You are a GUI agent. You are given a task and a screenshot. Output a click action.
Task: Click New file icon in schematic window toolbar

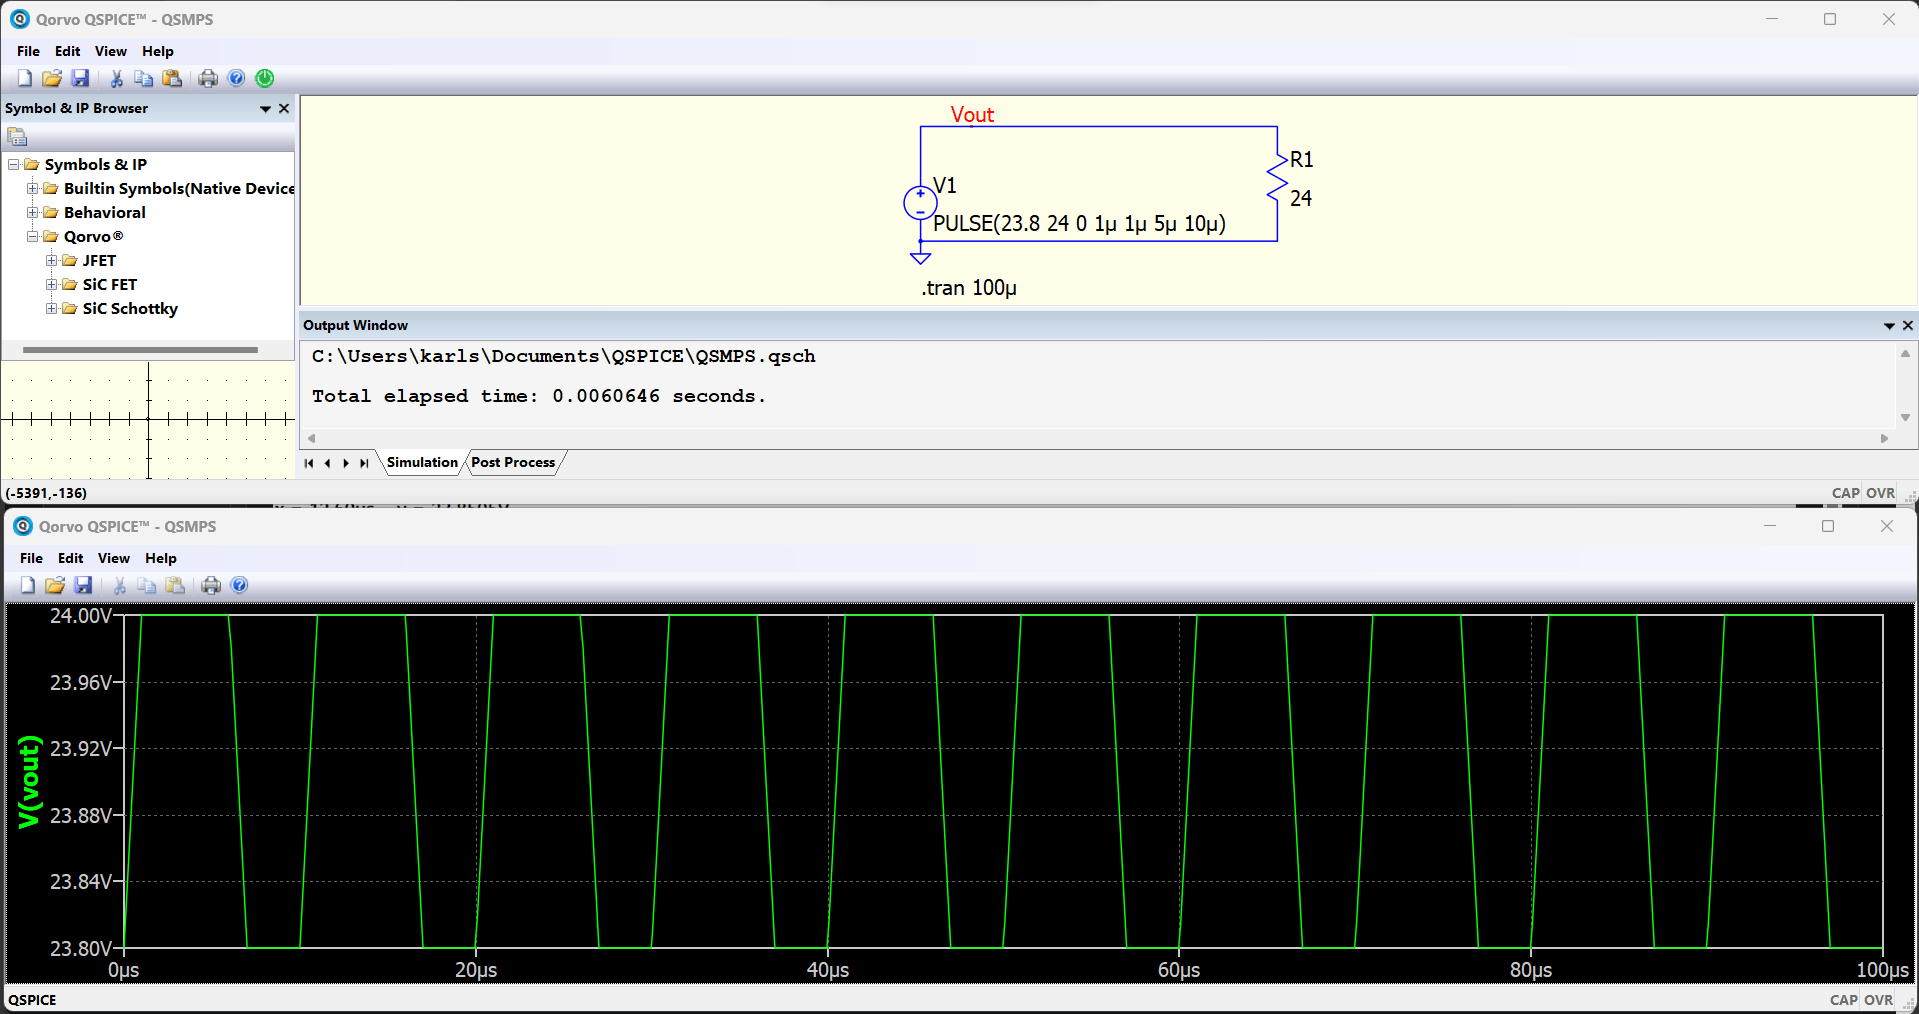coord(25,78)
